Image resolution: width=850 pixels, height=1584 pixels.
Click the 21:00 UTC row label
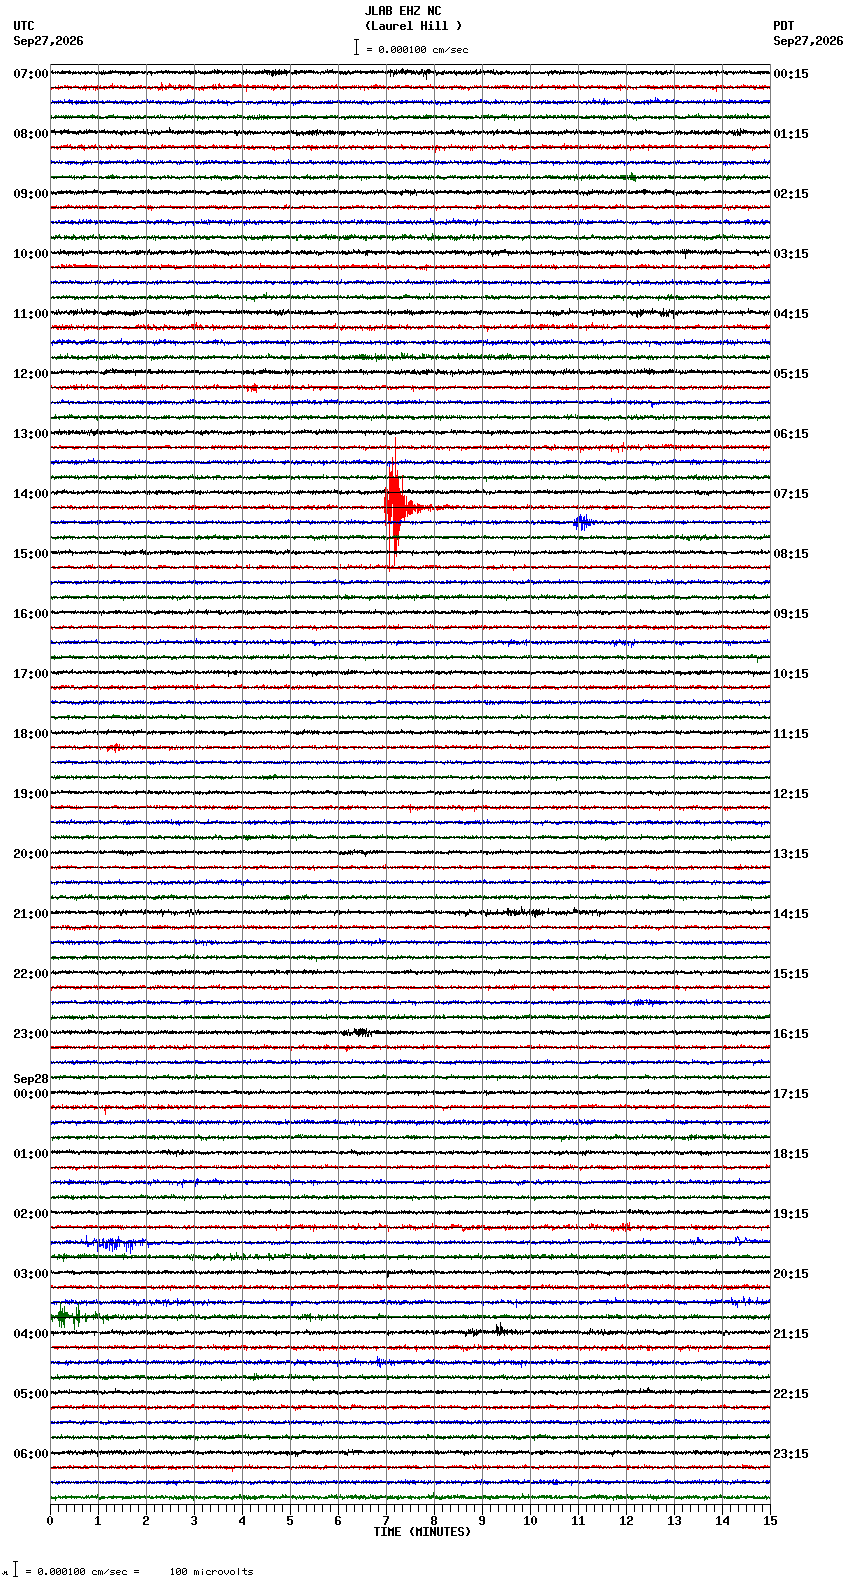click(x=31, y=914)
